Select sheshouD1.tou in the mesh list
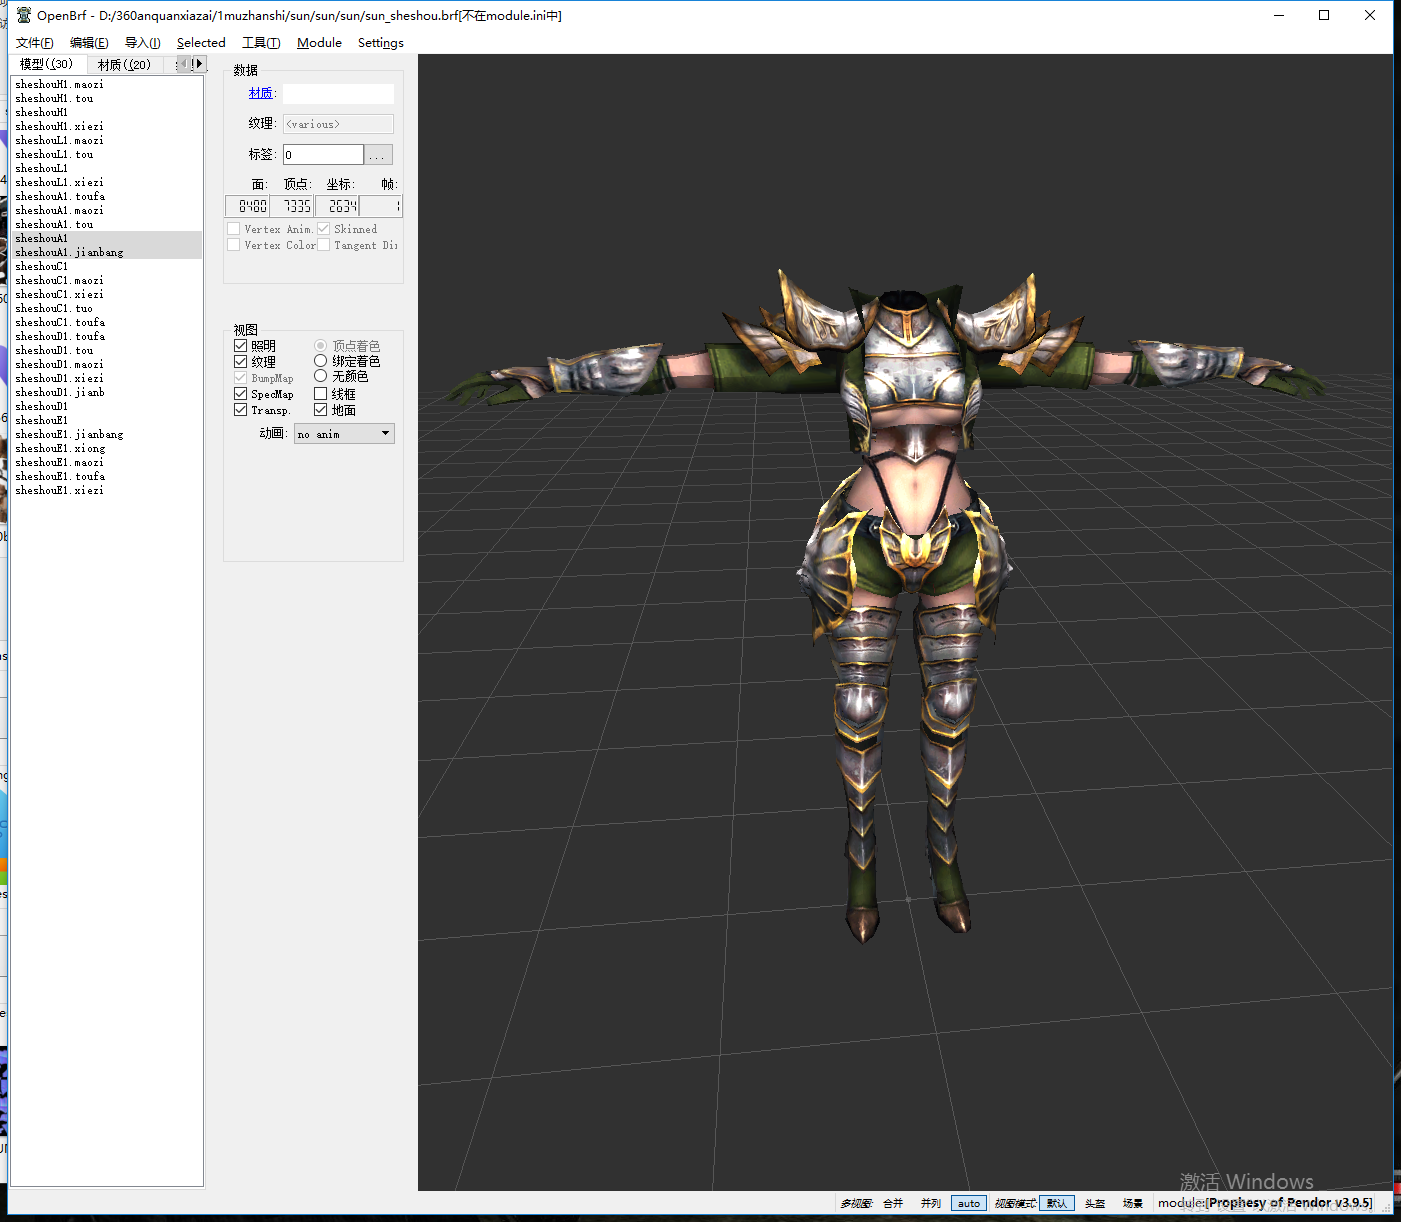 click(x=106, y=351)
